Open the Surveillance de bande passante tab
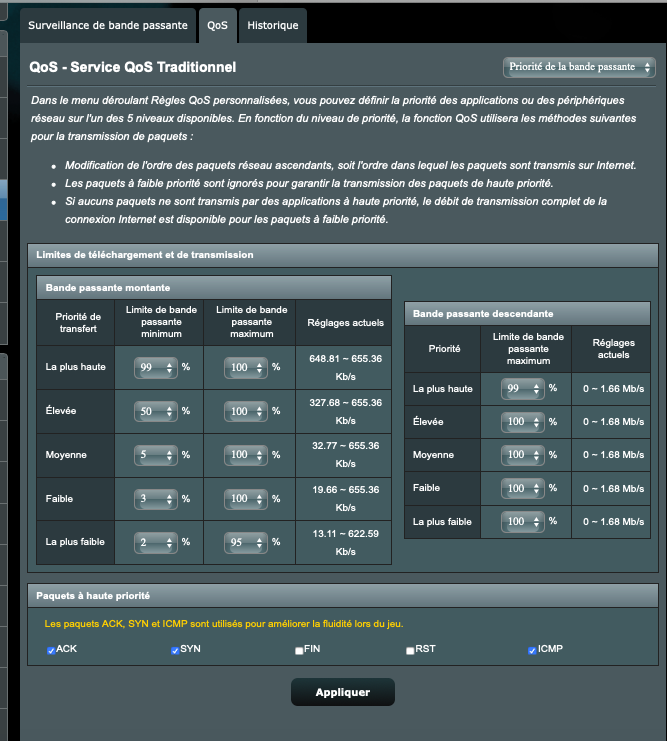The width and height of the screenshot is (667, 741). pyautogui.click(x=107, y=25)
